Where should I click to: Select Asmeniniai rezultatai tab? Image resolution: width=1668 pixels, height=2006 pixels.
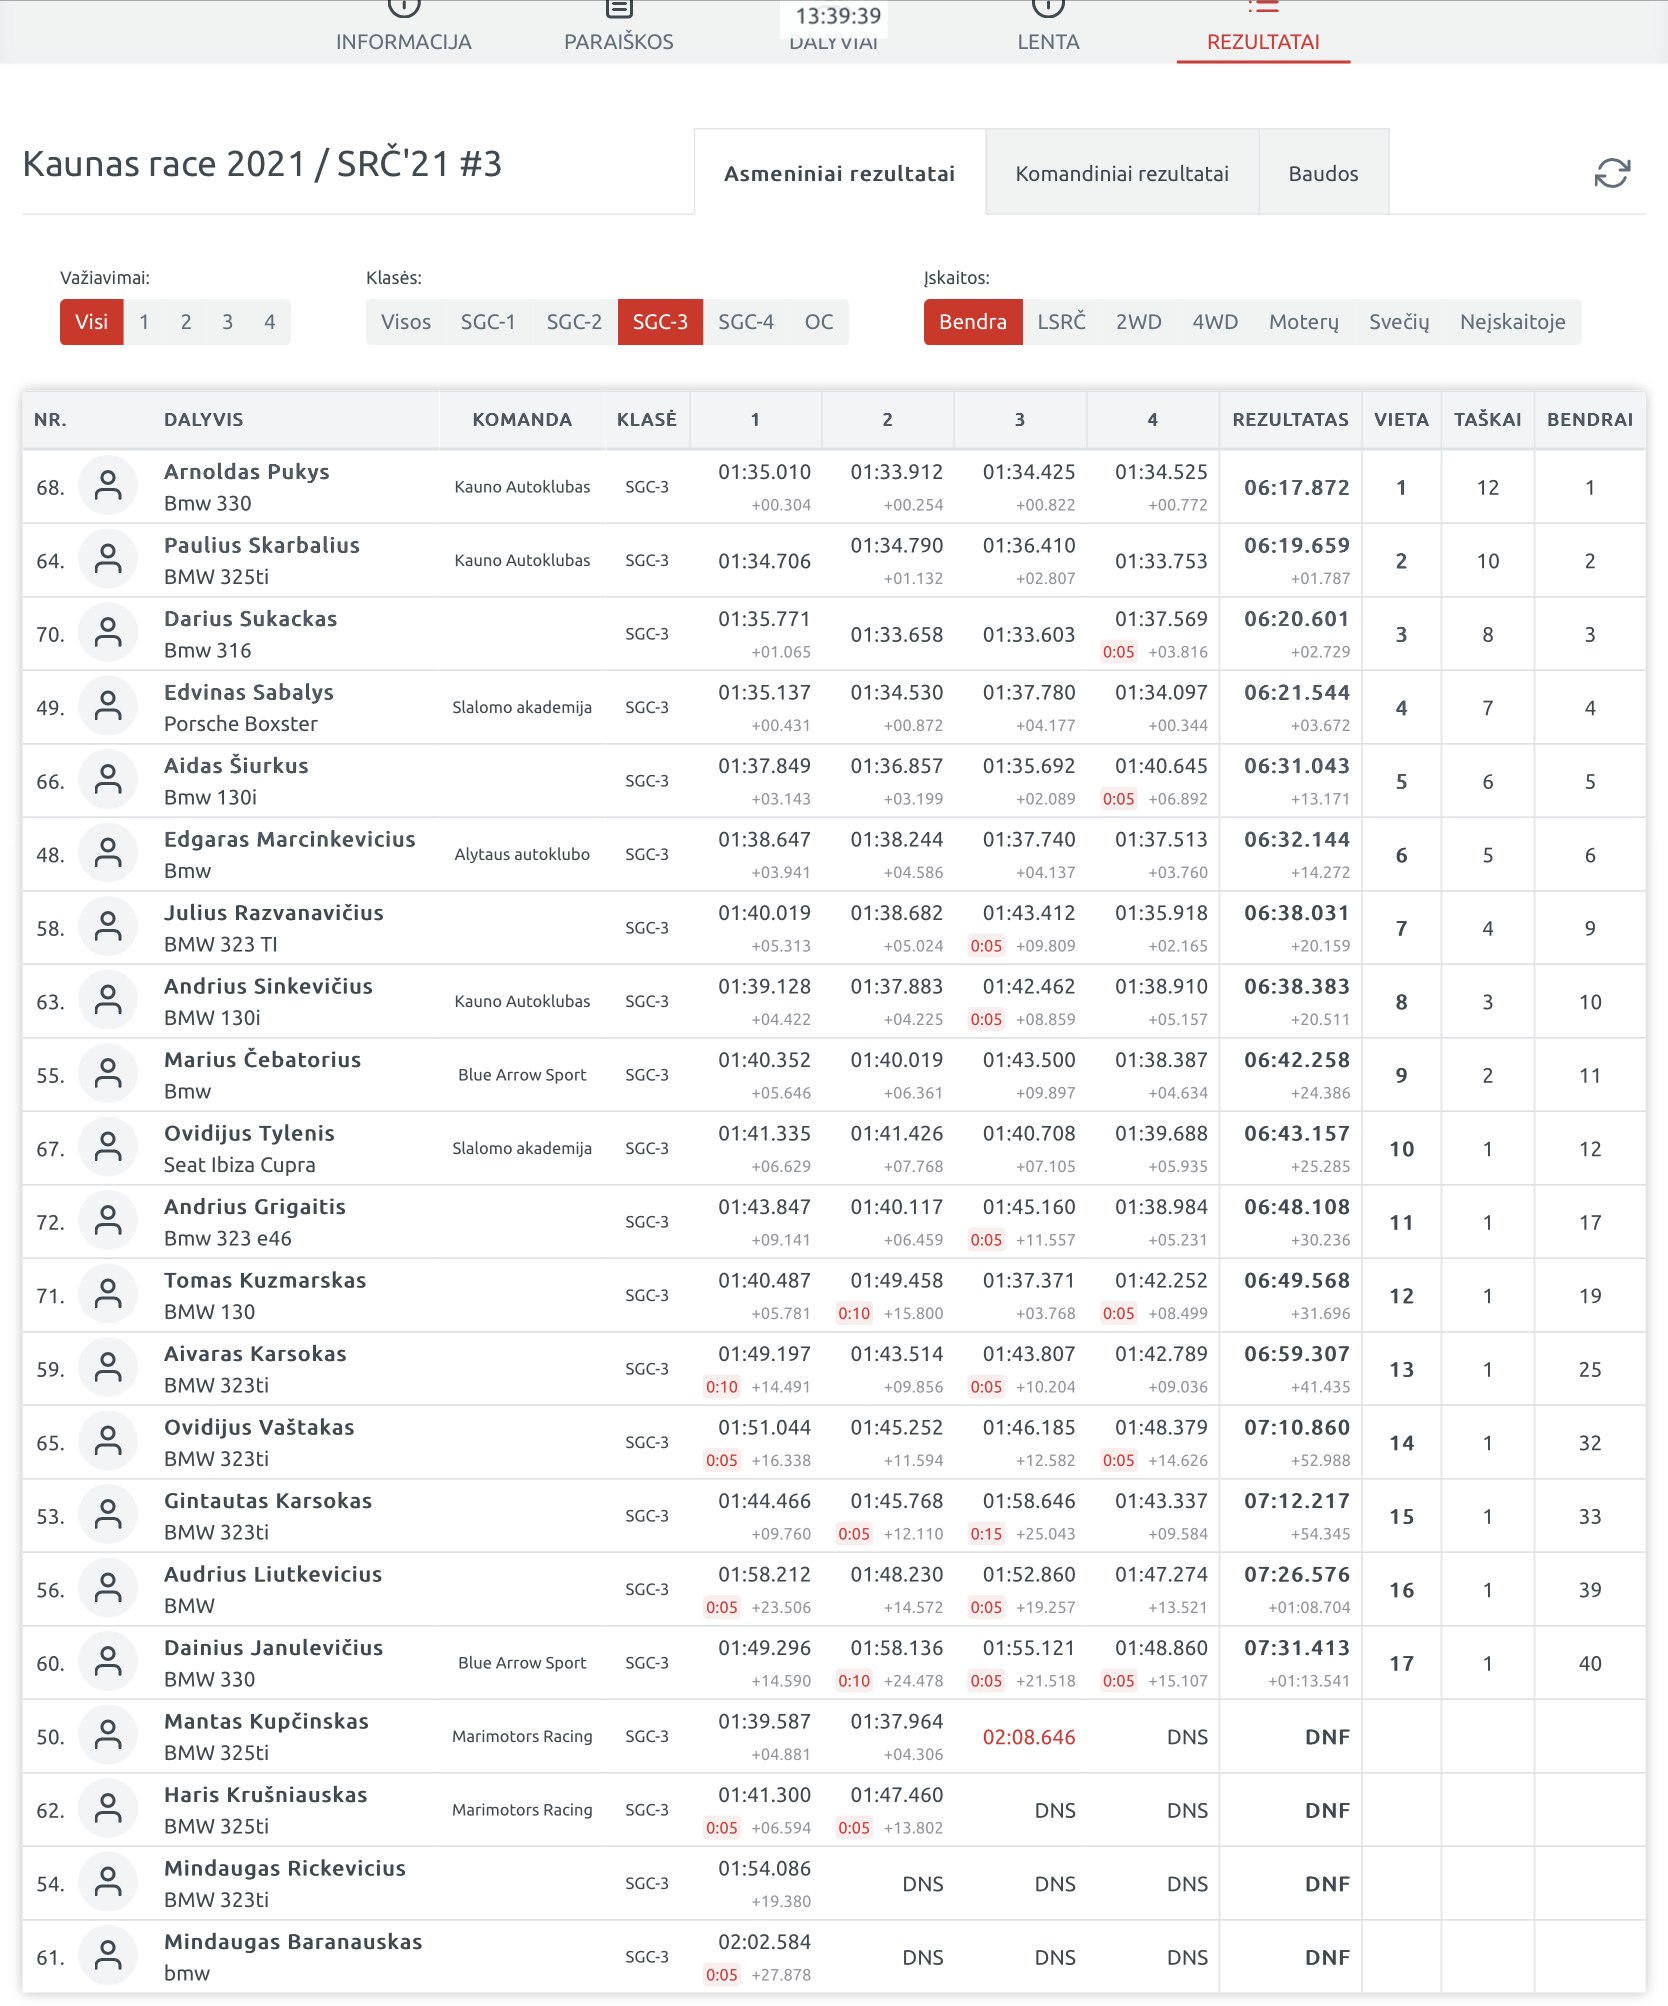[839, 173]
